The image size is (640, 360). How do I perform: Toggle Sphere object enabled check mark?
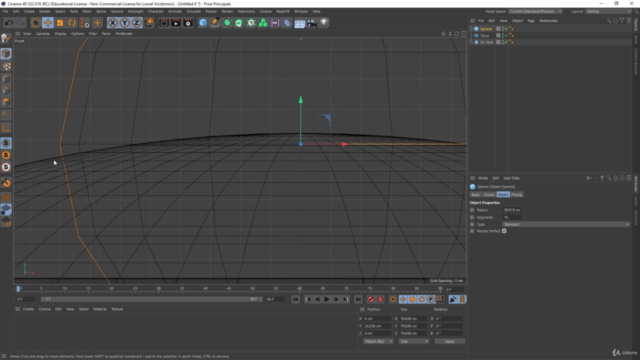coord(506,29)
